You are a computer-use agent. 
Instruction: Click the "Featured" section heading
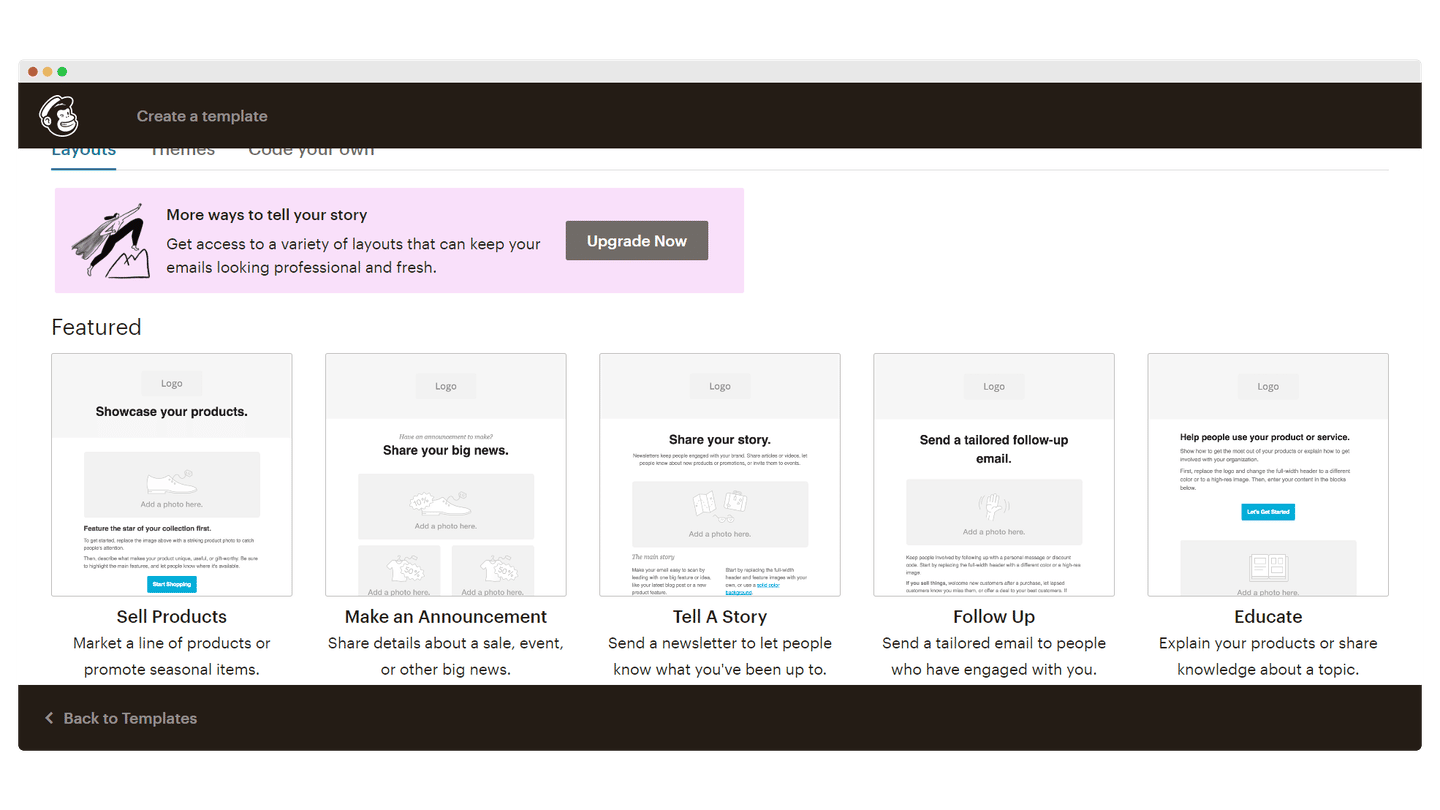click(x=96, y=327)
